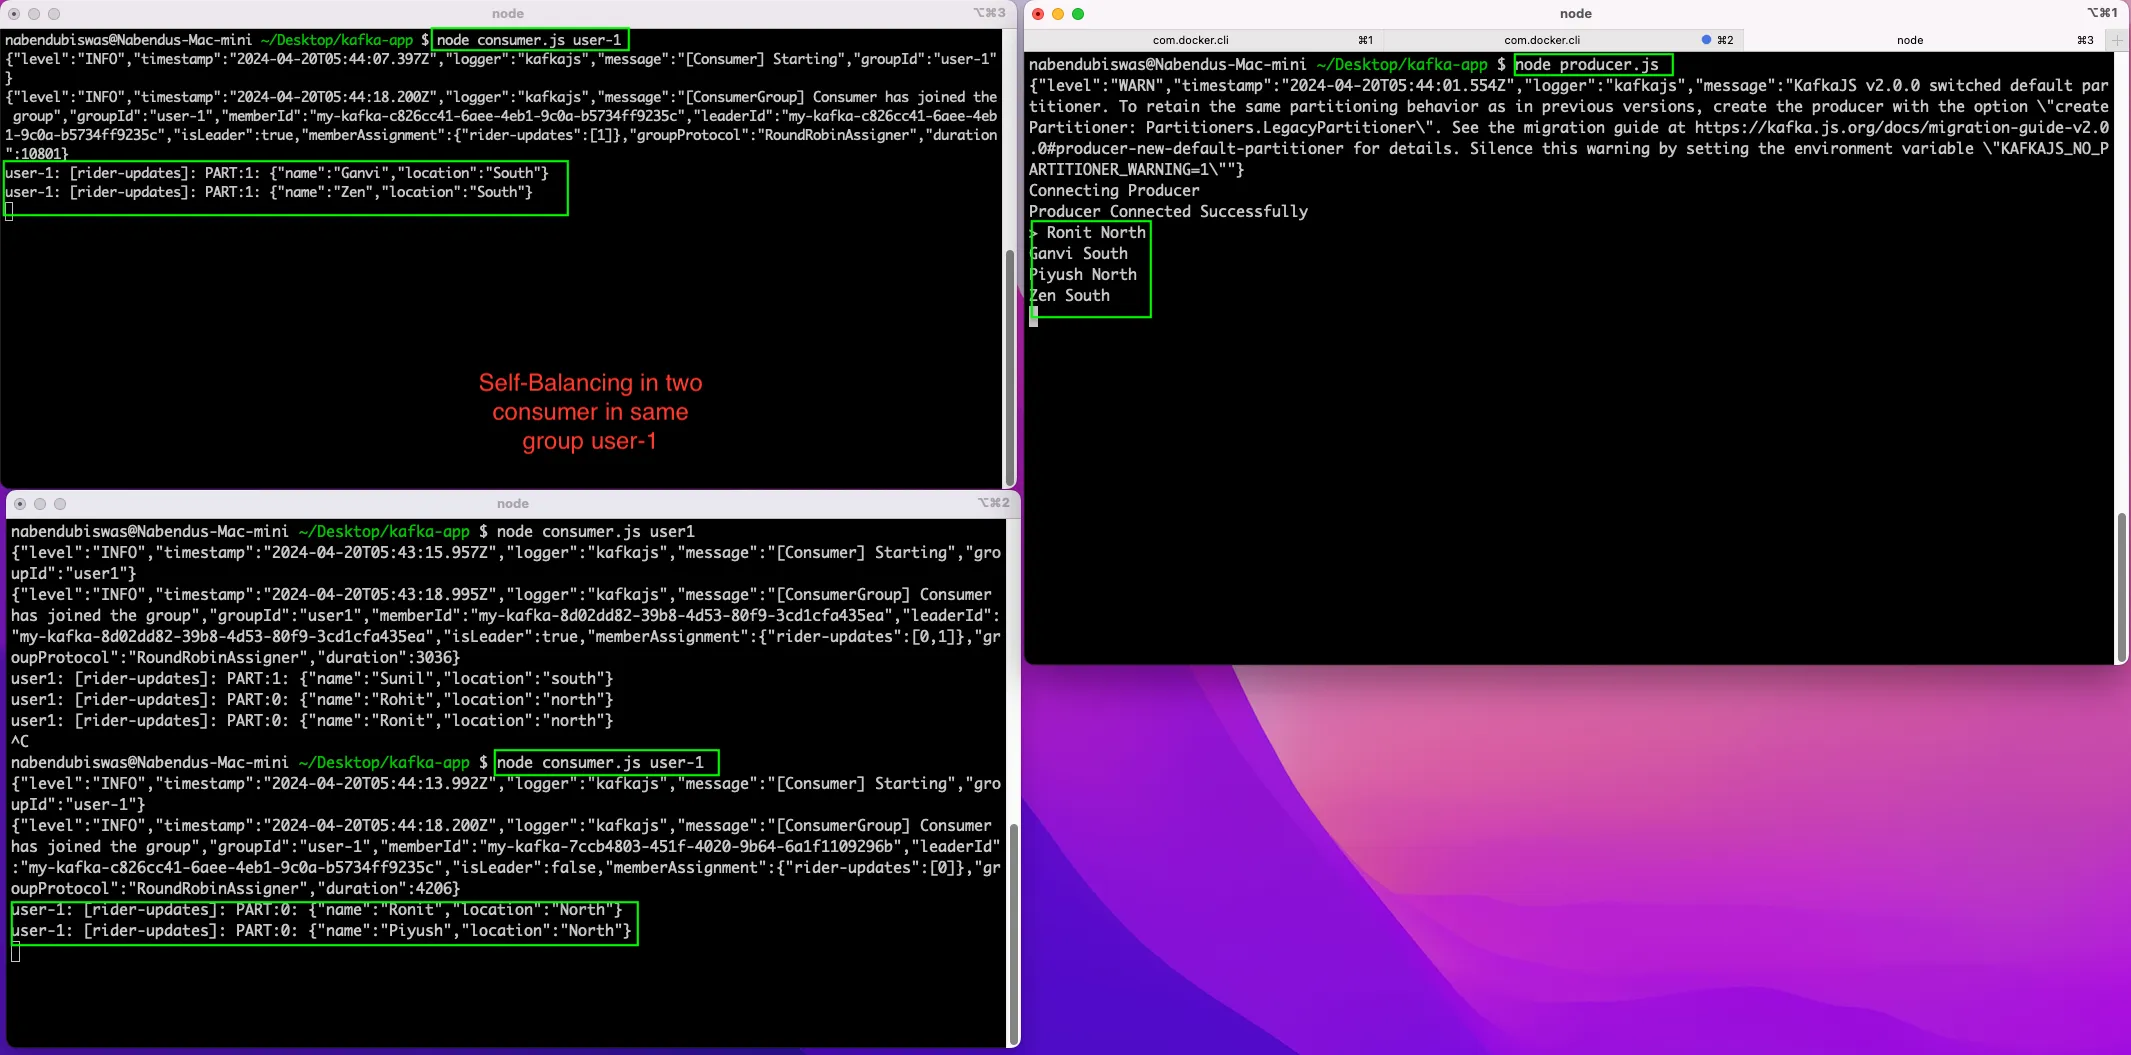Image resolution: width=2131 pixels, height=1055 pixels.
Task: Click 'node consumer.js user-1' command in top-left window
Action: pyautogui.click(x=529, y=40)
